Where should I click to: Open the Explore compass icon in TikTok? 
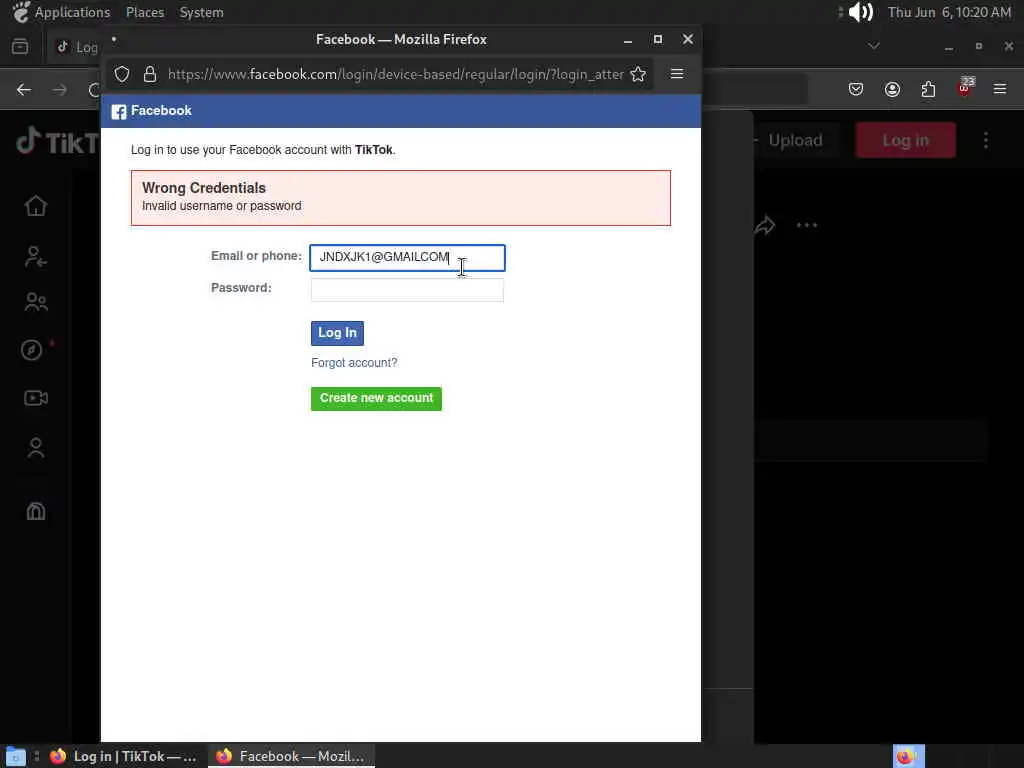coord(32,350)
